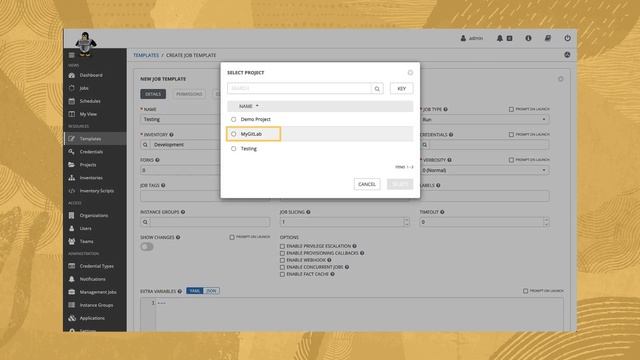Open Organizations building icon

[72, 215]
